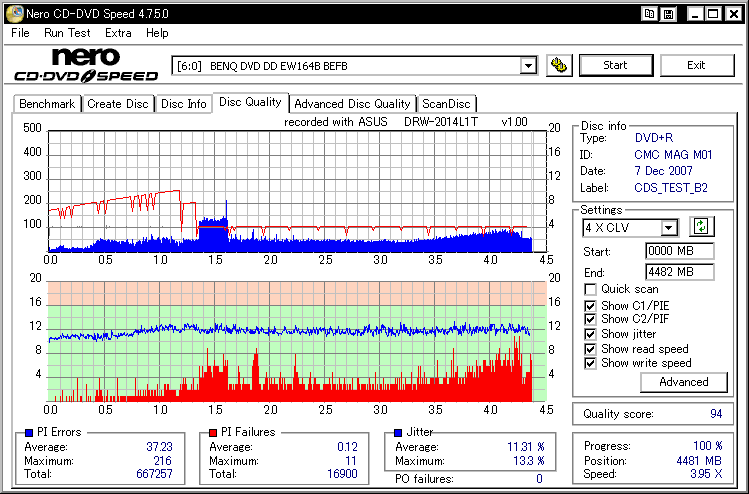Screen dimensions: 749x494
Task: Toggle Show read speed checkbox
Action: 590,349
